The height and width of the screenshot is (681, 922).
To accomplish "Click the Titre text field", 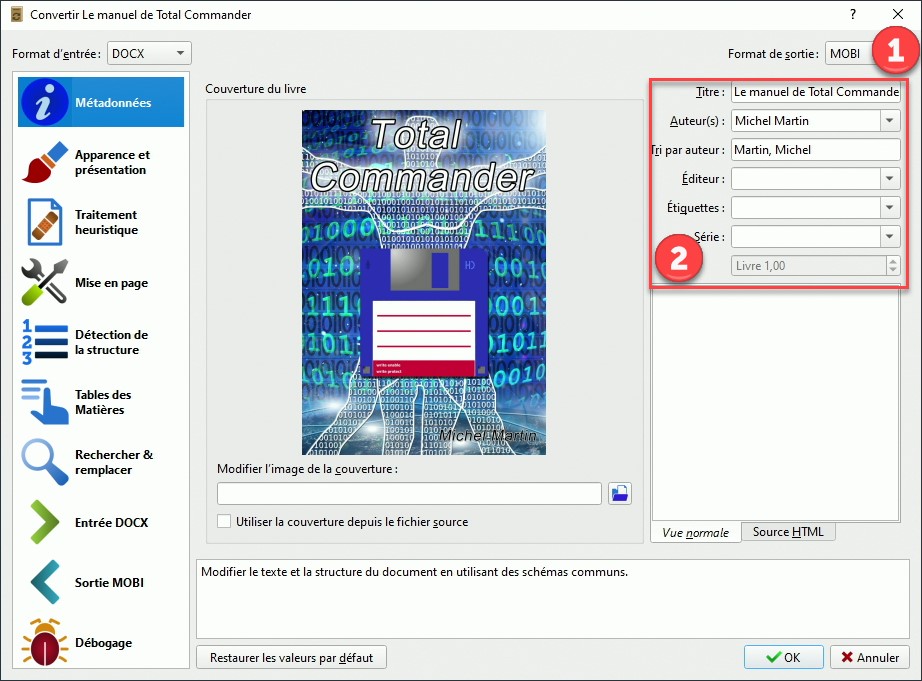I will click(815, 92).
